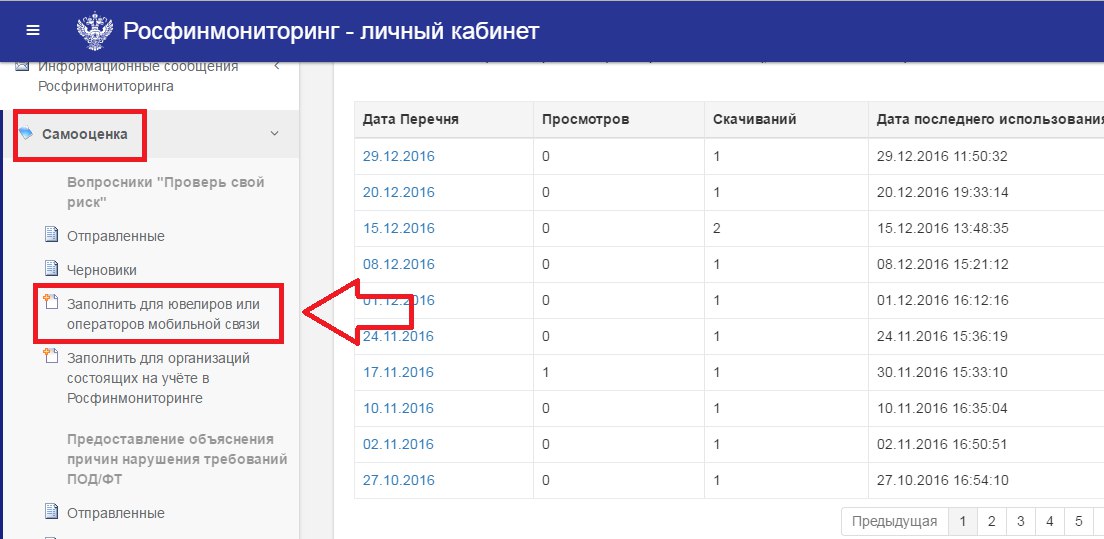Click timestamp 29.12.2016 11:50:32
This screenshot has width=1104, height=539.
(942, 156)
